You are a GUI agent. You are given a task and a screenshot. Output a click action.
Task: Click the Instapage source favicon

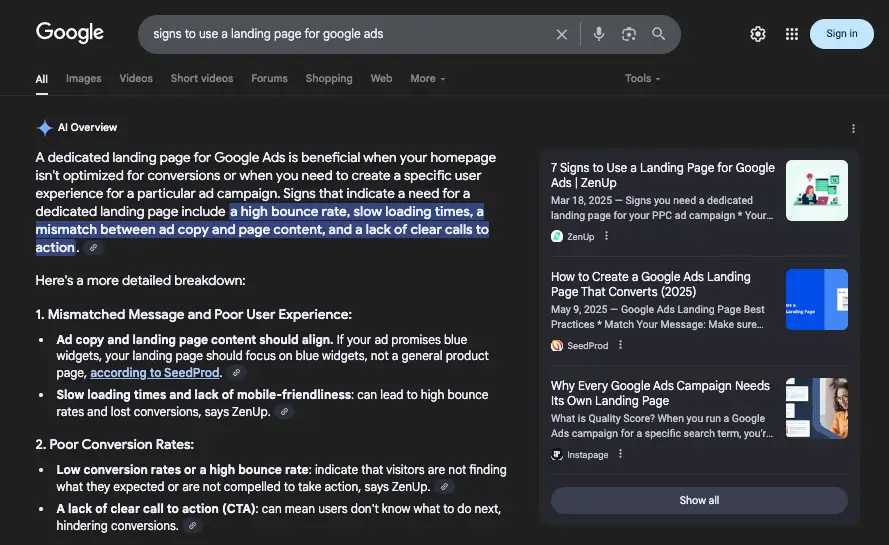(557, 454)
